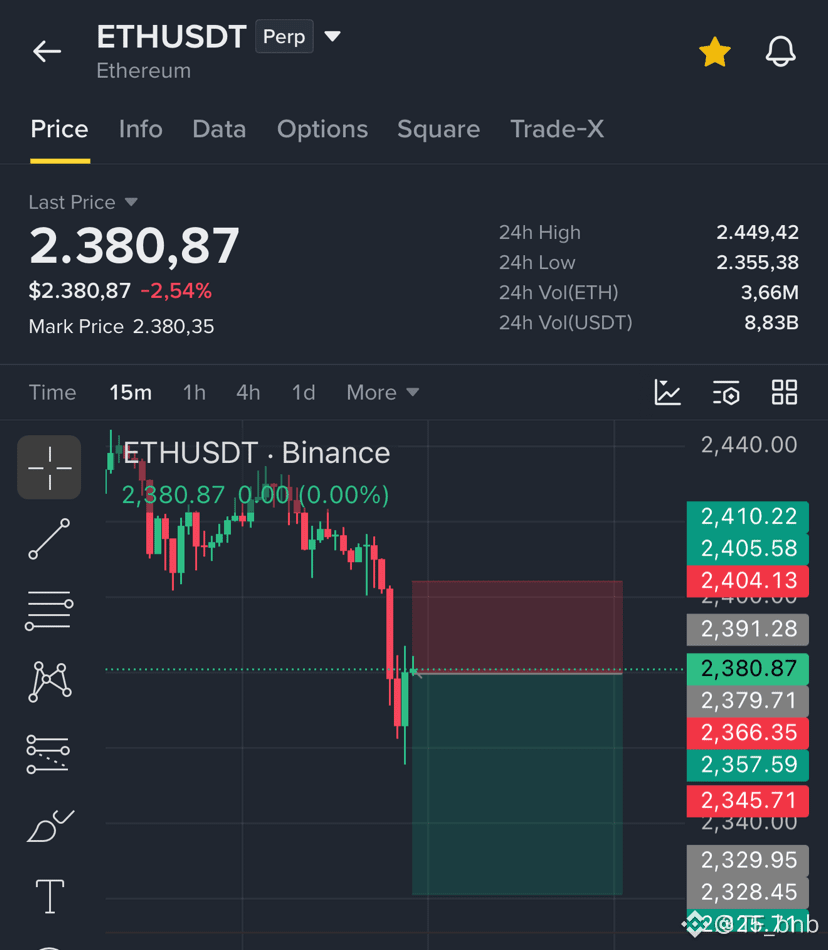The height and width of the screenshot is (950, 828).
Task: Click the 2,379.71 gray price label
Action: pyautogui.click(x=748, y=701)
